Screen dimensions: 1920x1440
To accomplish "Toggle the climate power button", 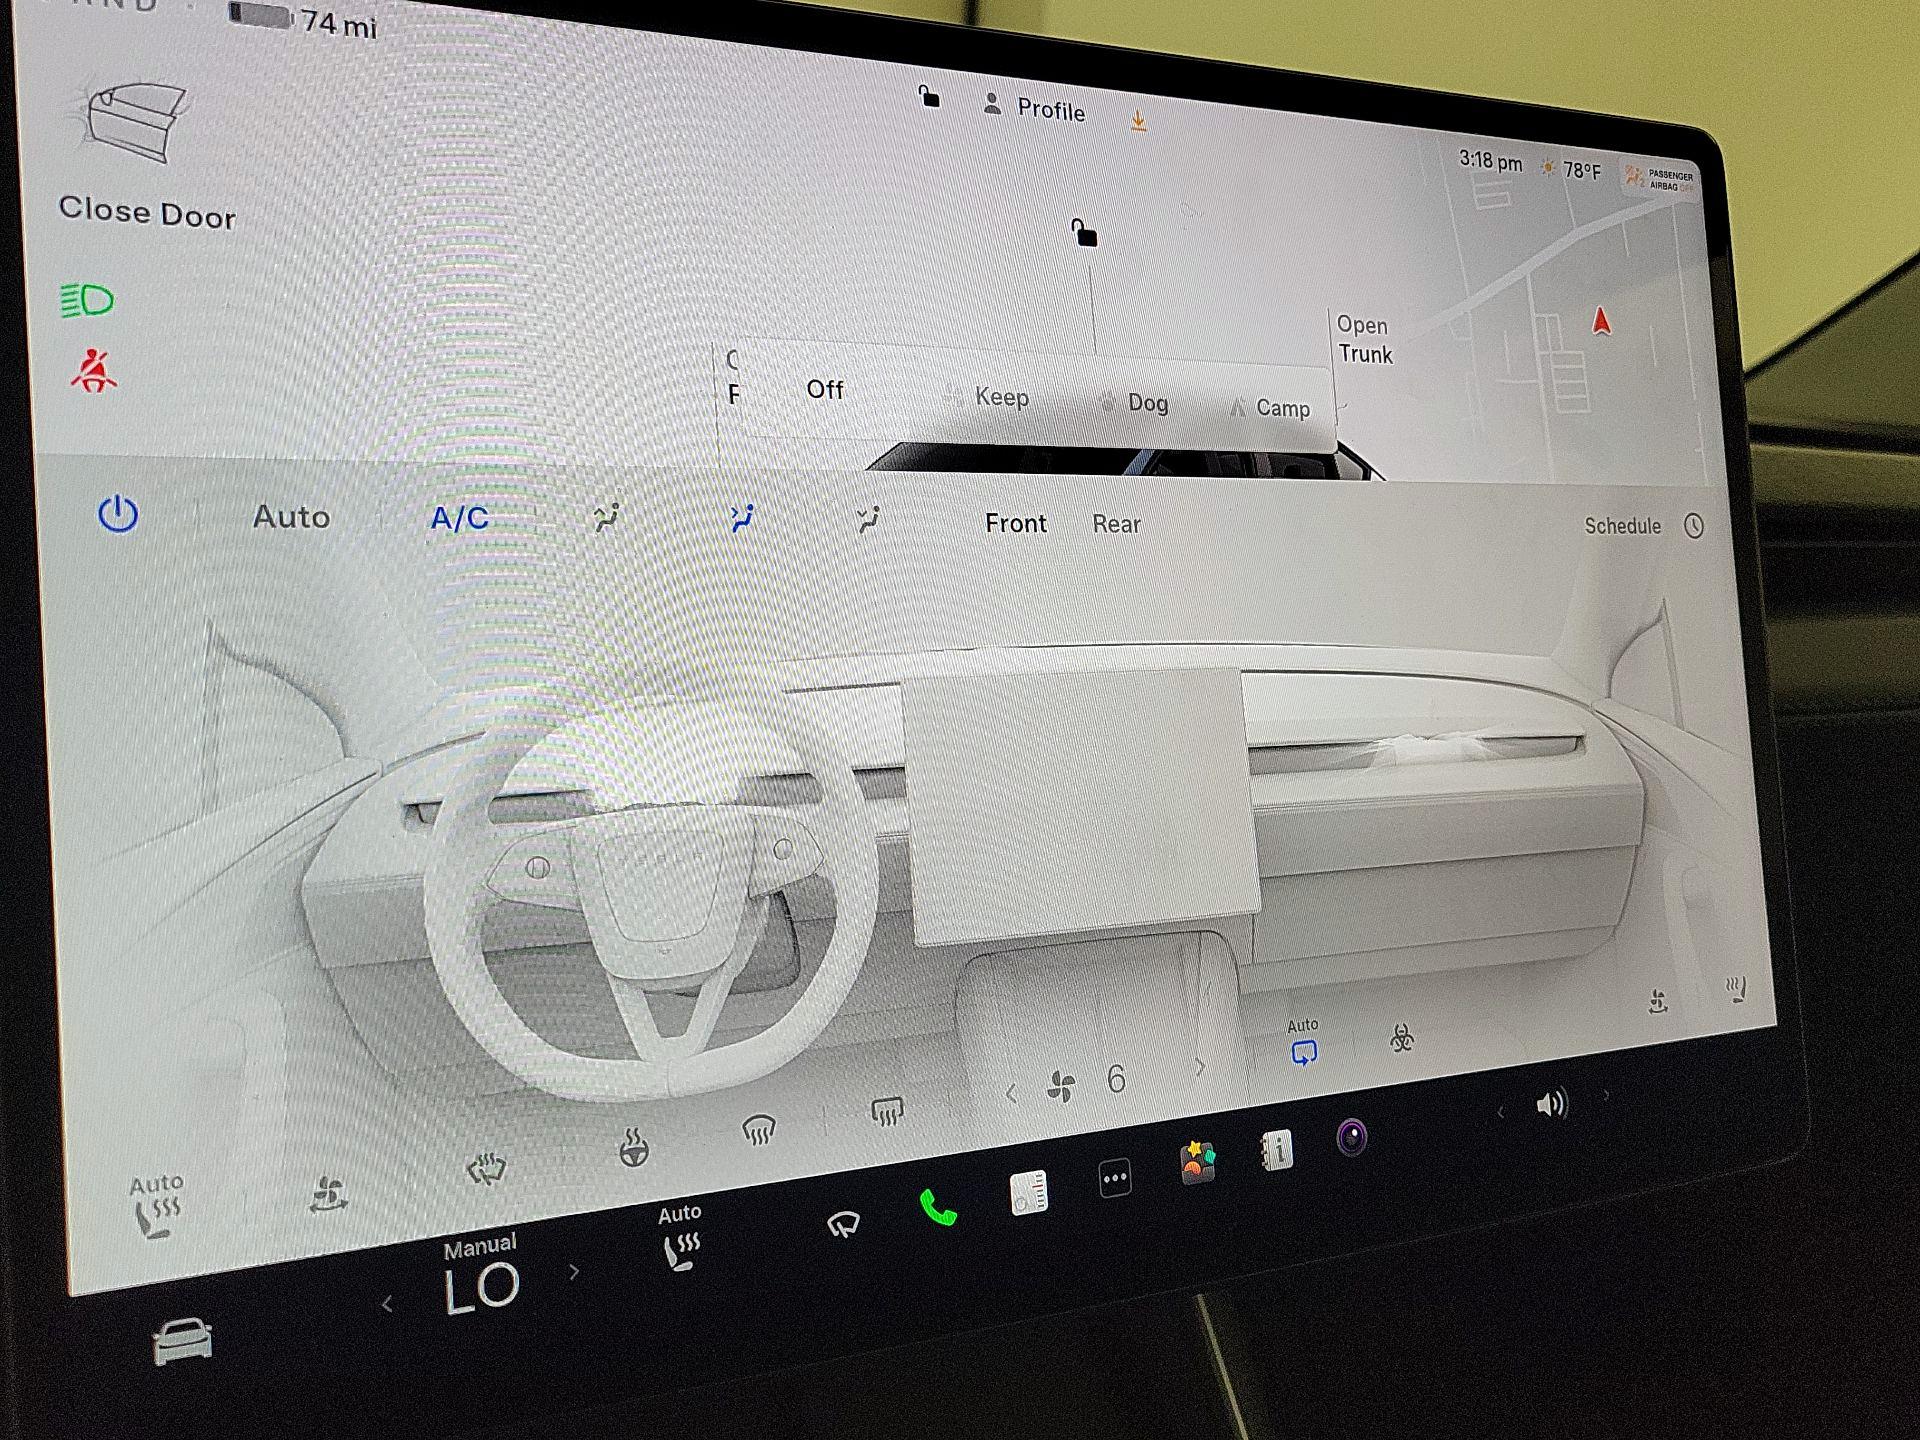I will pos(118,514).
